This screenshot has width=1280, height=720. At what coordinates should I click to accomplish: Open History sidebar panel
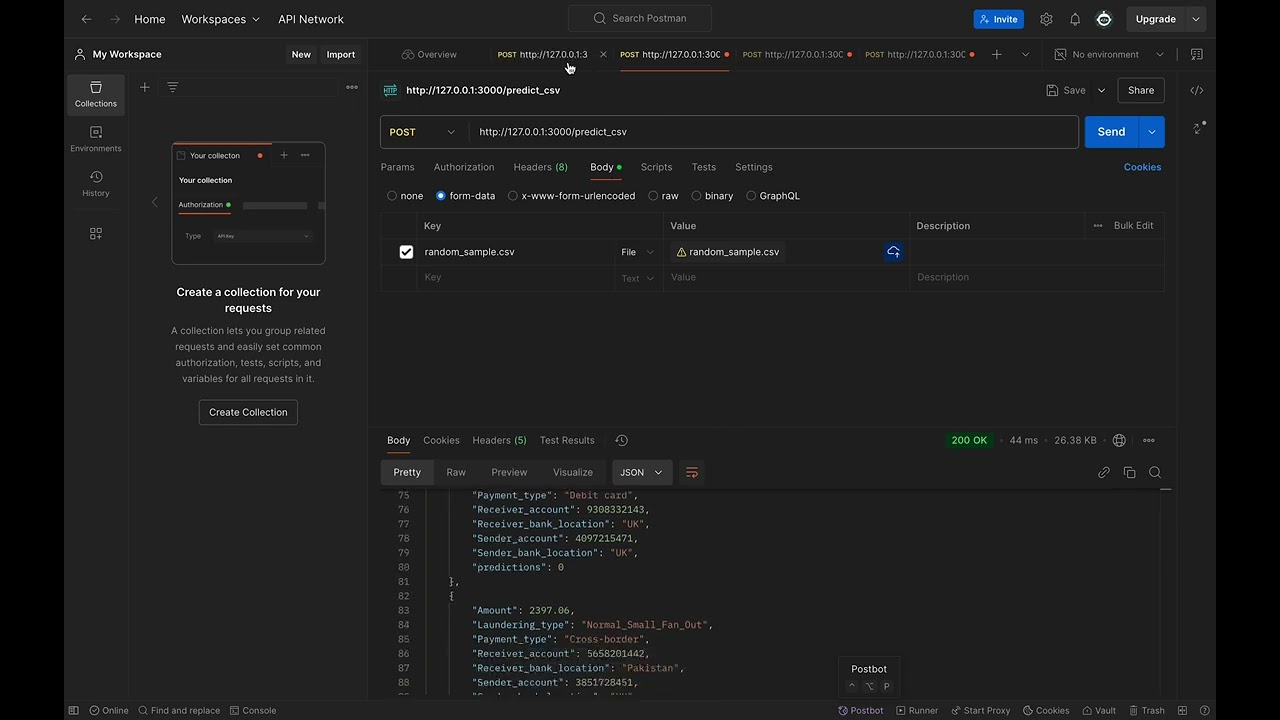point(96,184)
